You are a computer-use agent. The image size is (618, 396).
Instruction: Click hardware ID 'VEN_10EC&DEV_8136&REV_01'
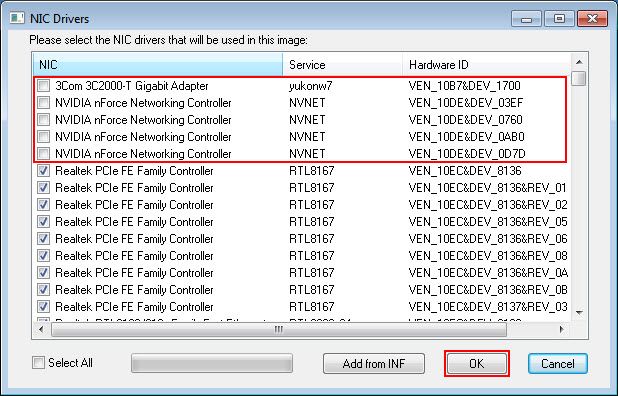[x=488, y=188]
